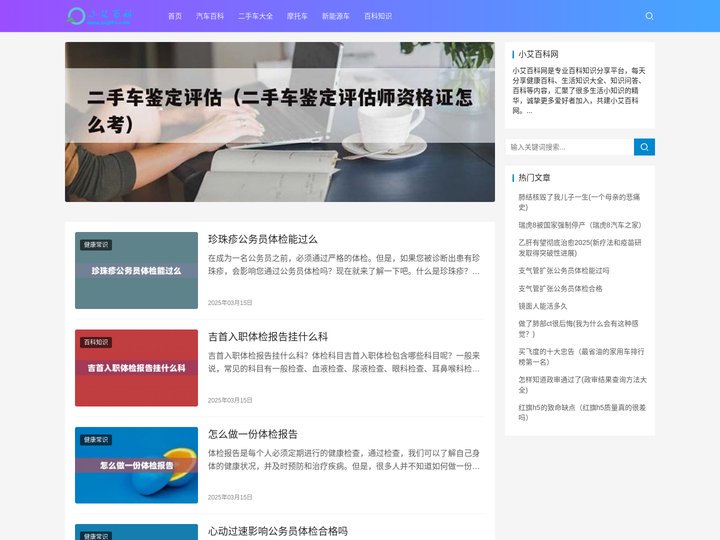Image resolution: width=720 pixels, height=540 pixels.
Task: Open hot article 肺结核毁了我儿子一生
Action: point(579,202)
